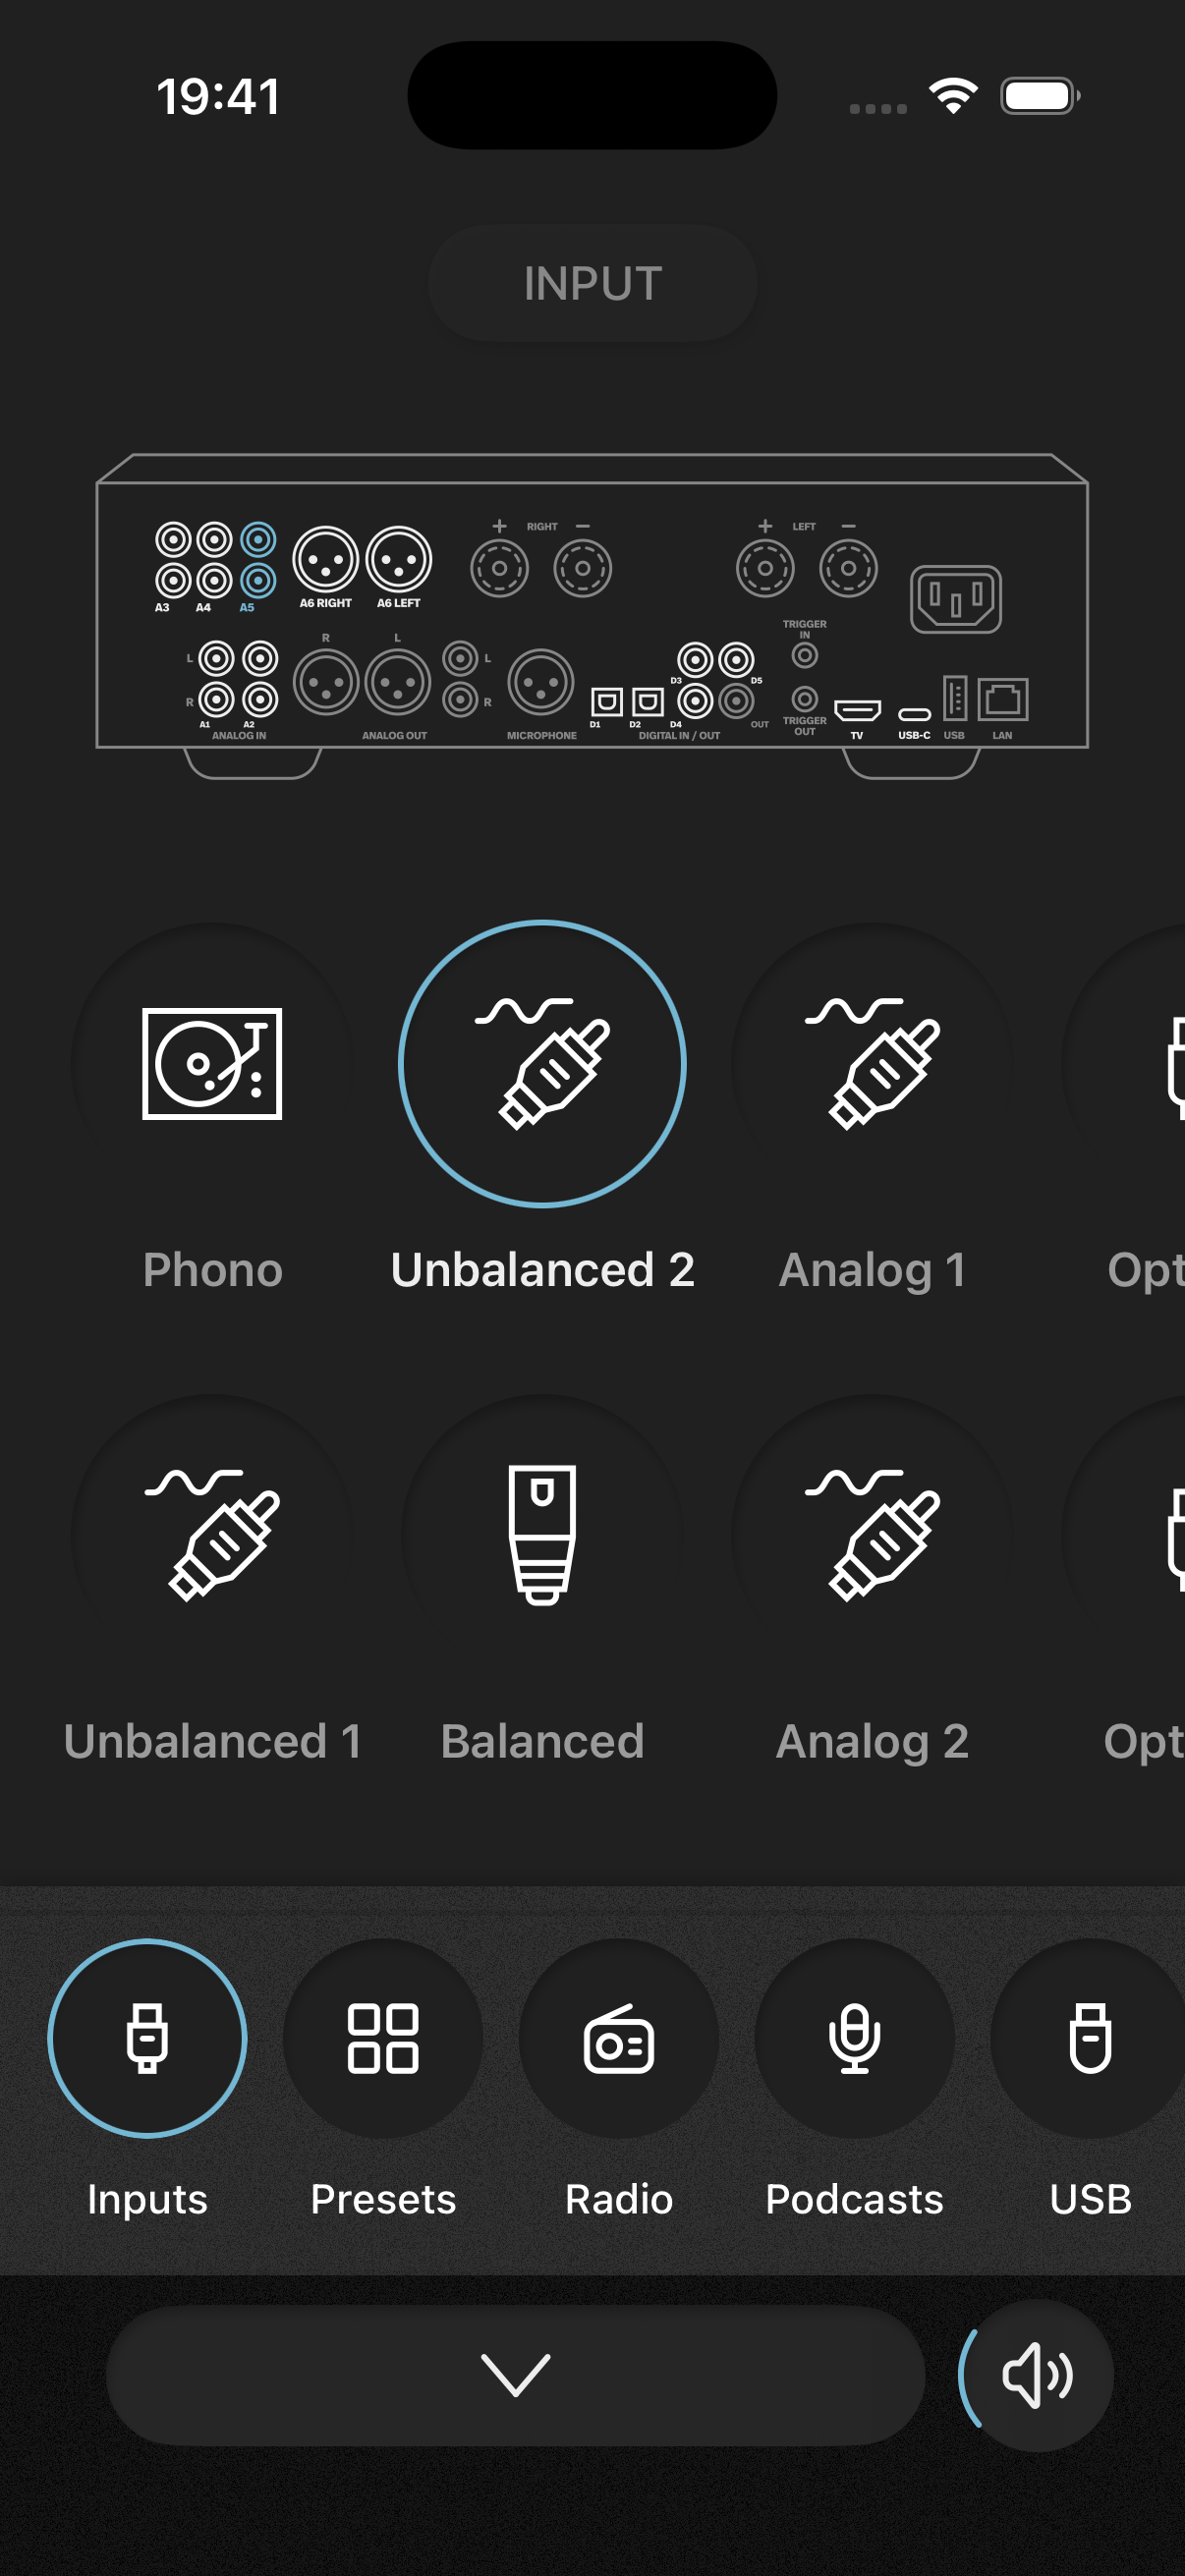This screenshot has width=1185, height=2576.
Task: Open the Podcasts tab
Action: click(x=854, y=2038)
